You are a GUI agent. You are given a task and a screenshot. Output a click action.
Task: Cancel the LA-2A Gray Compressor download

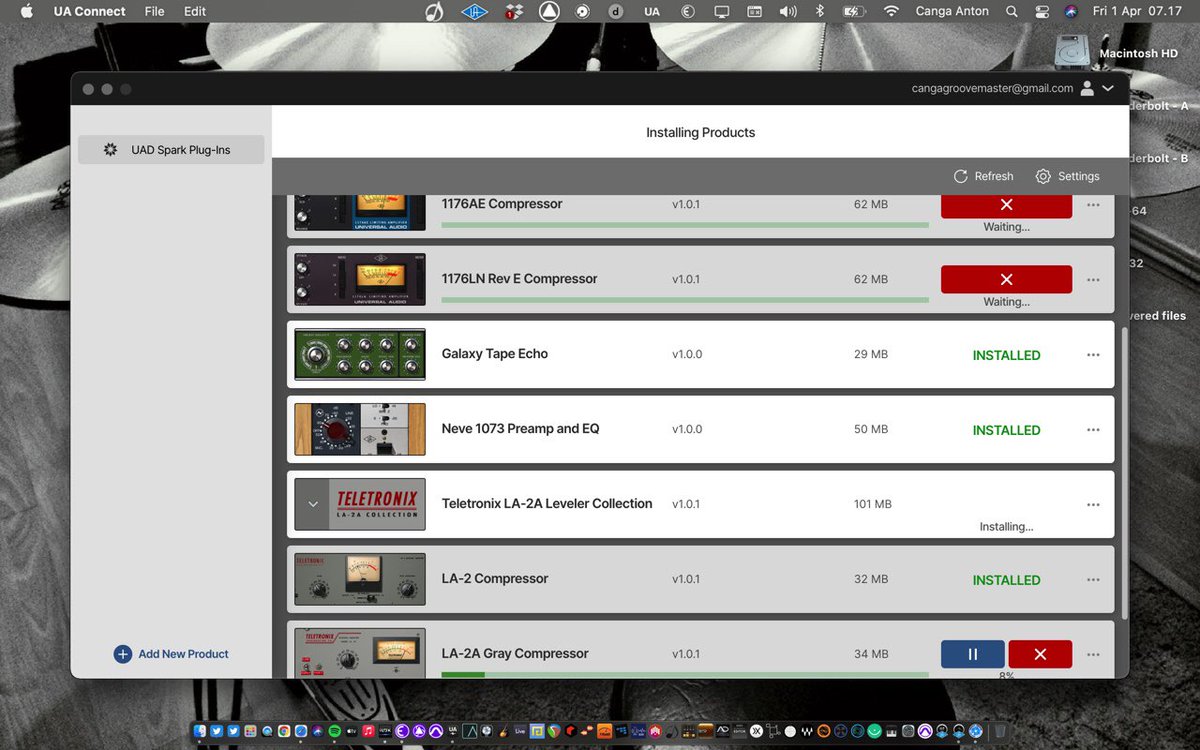(1040, 654)
